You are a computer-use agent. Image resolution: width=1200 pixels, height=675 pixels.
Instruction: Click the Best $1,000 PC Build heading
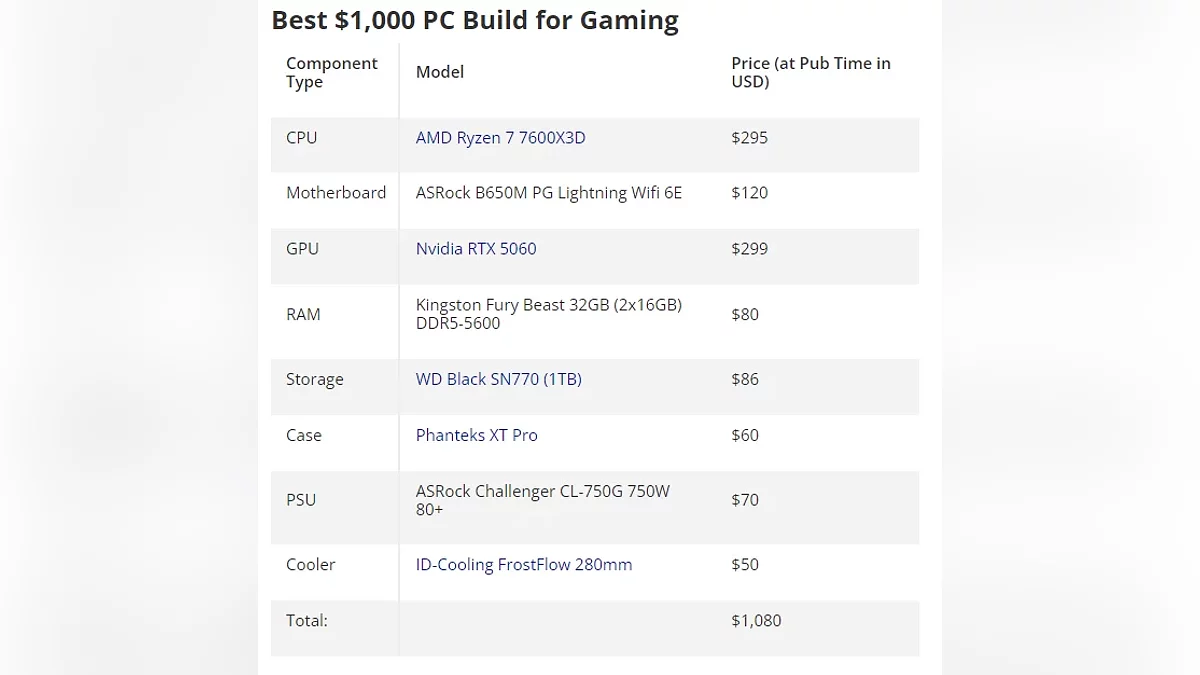coord(475,20)
